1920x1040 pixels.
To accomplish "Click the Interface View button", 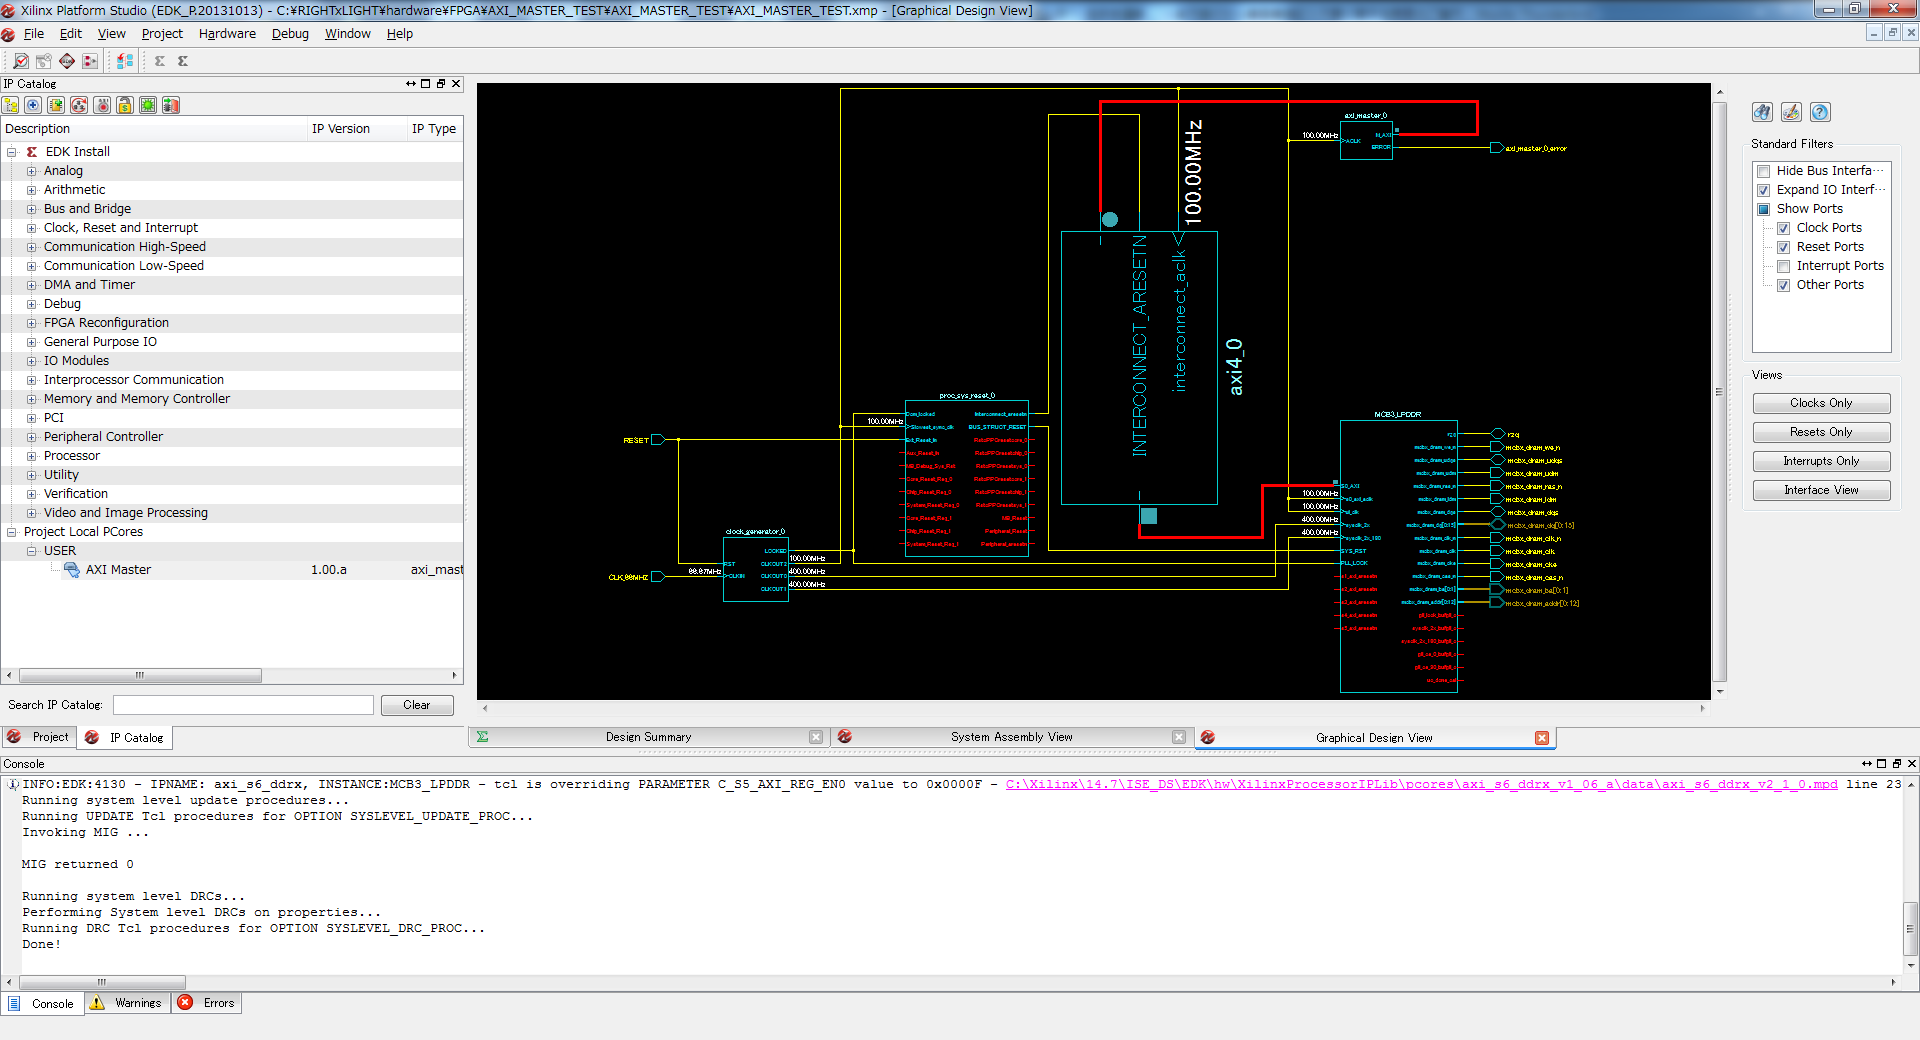I will 1821,490.
